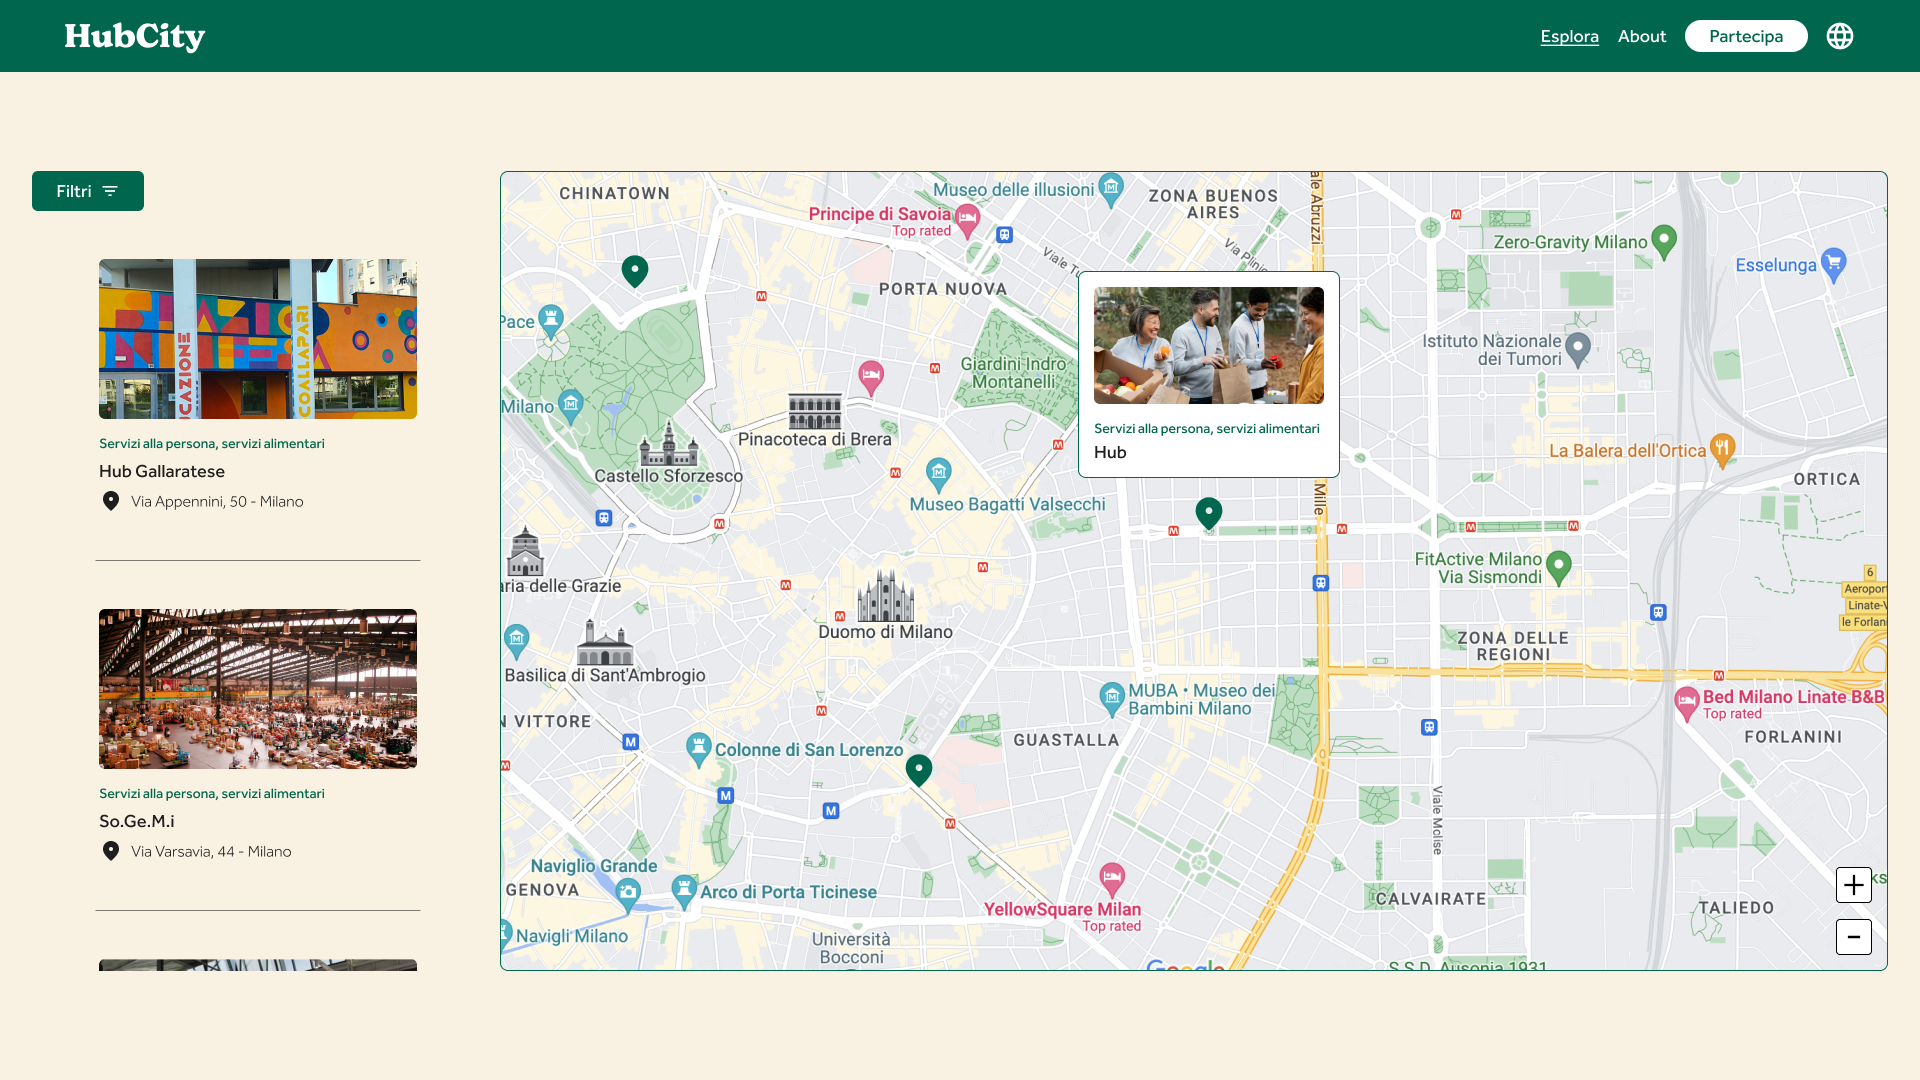This screenshot has width=1920, height=1080.
Task: Go to the Esplora page
Action: [1569, 36]
